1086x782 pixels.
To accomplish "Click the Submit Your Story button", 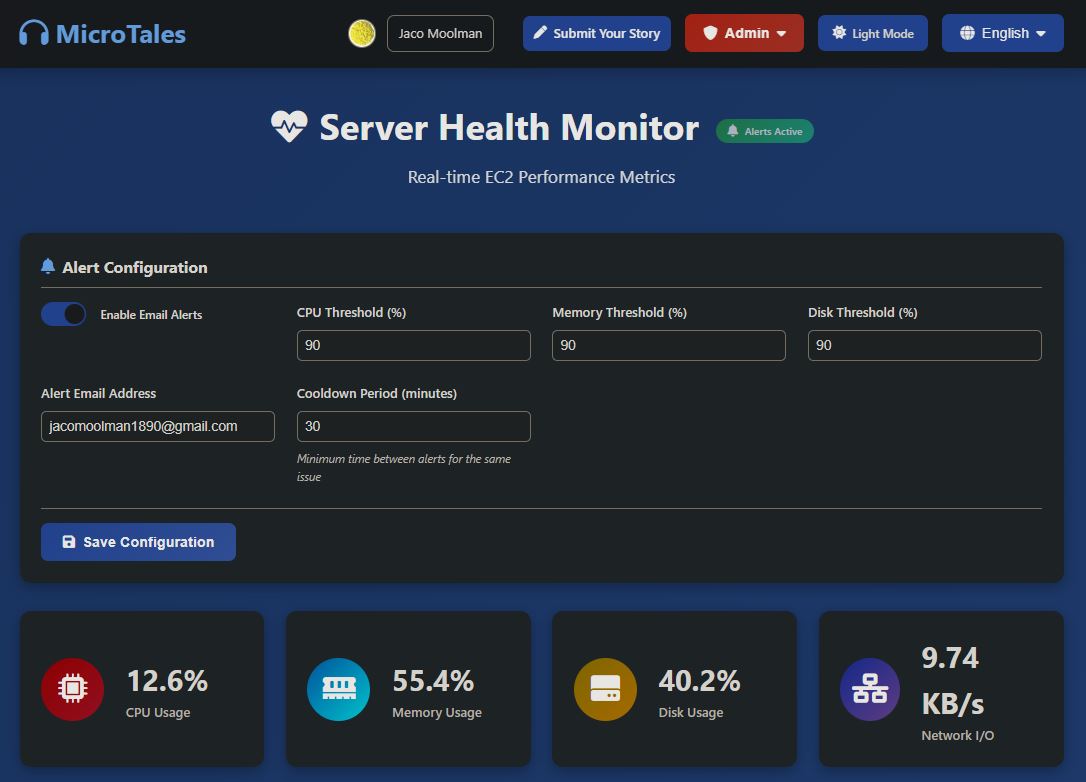I will (x=596, y=33).
